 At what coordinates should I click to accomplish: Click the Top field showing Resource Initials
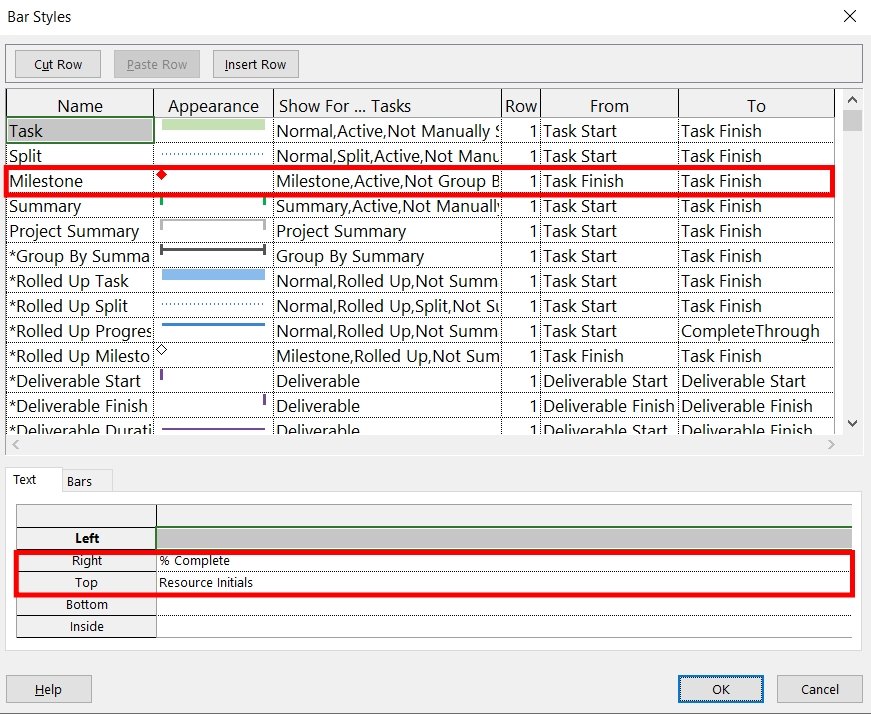tap(504, 582)
